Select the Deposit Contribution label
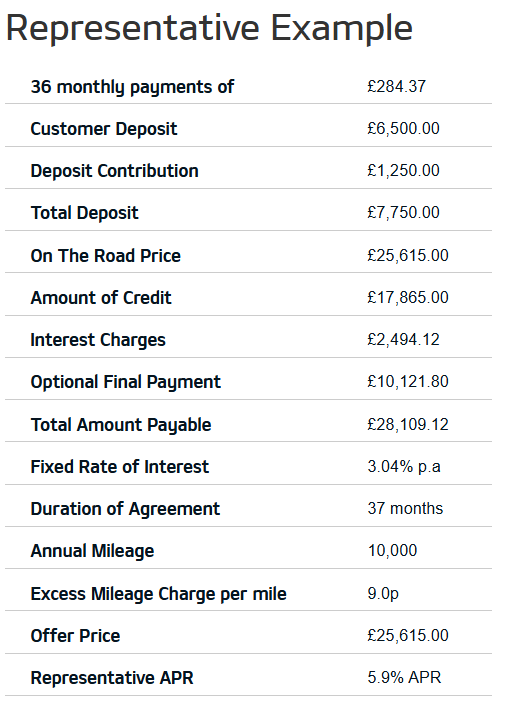The width and height of the screenshot is (525, 702). [114, 171]
